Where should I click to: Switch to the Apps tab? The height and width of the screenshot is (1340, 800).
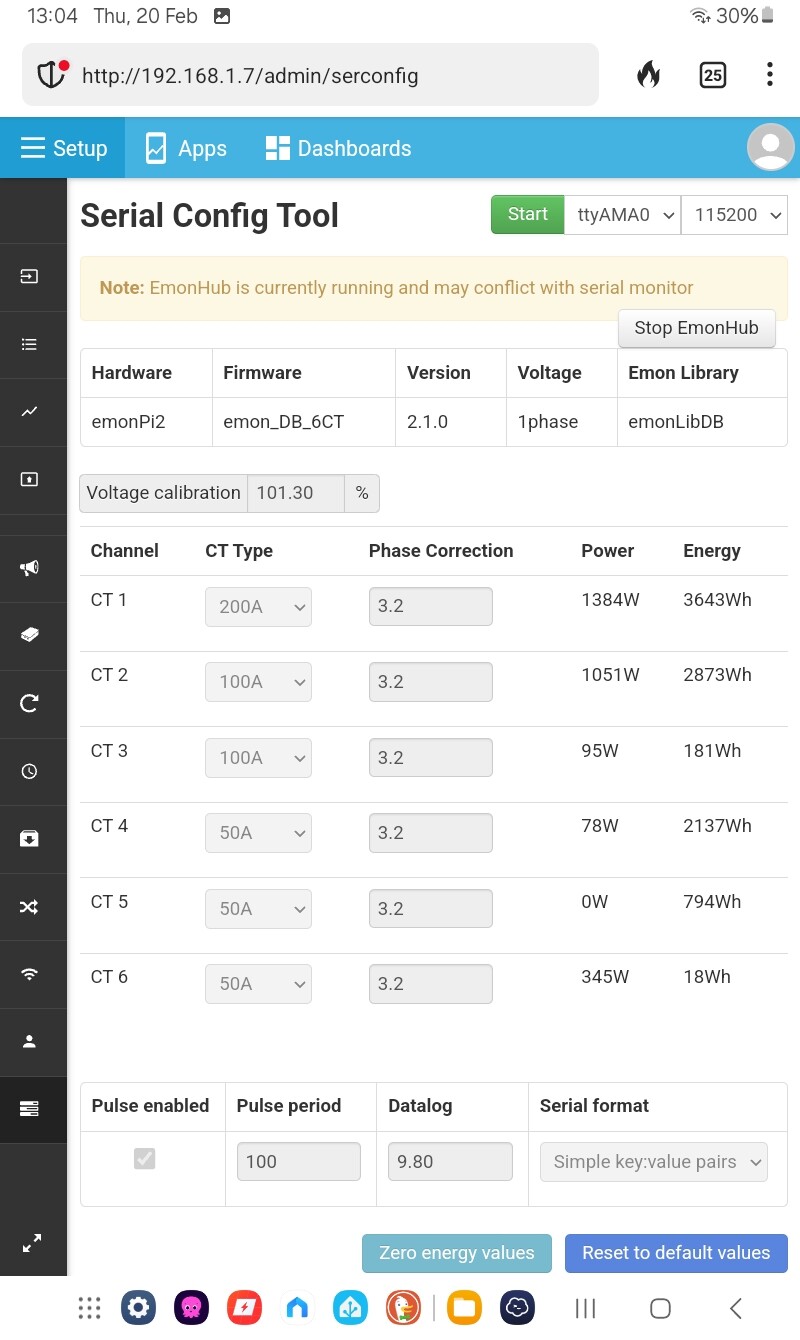click(x=186, y=148)
